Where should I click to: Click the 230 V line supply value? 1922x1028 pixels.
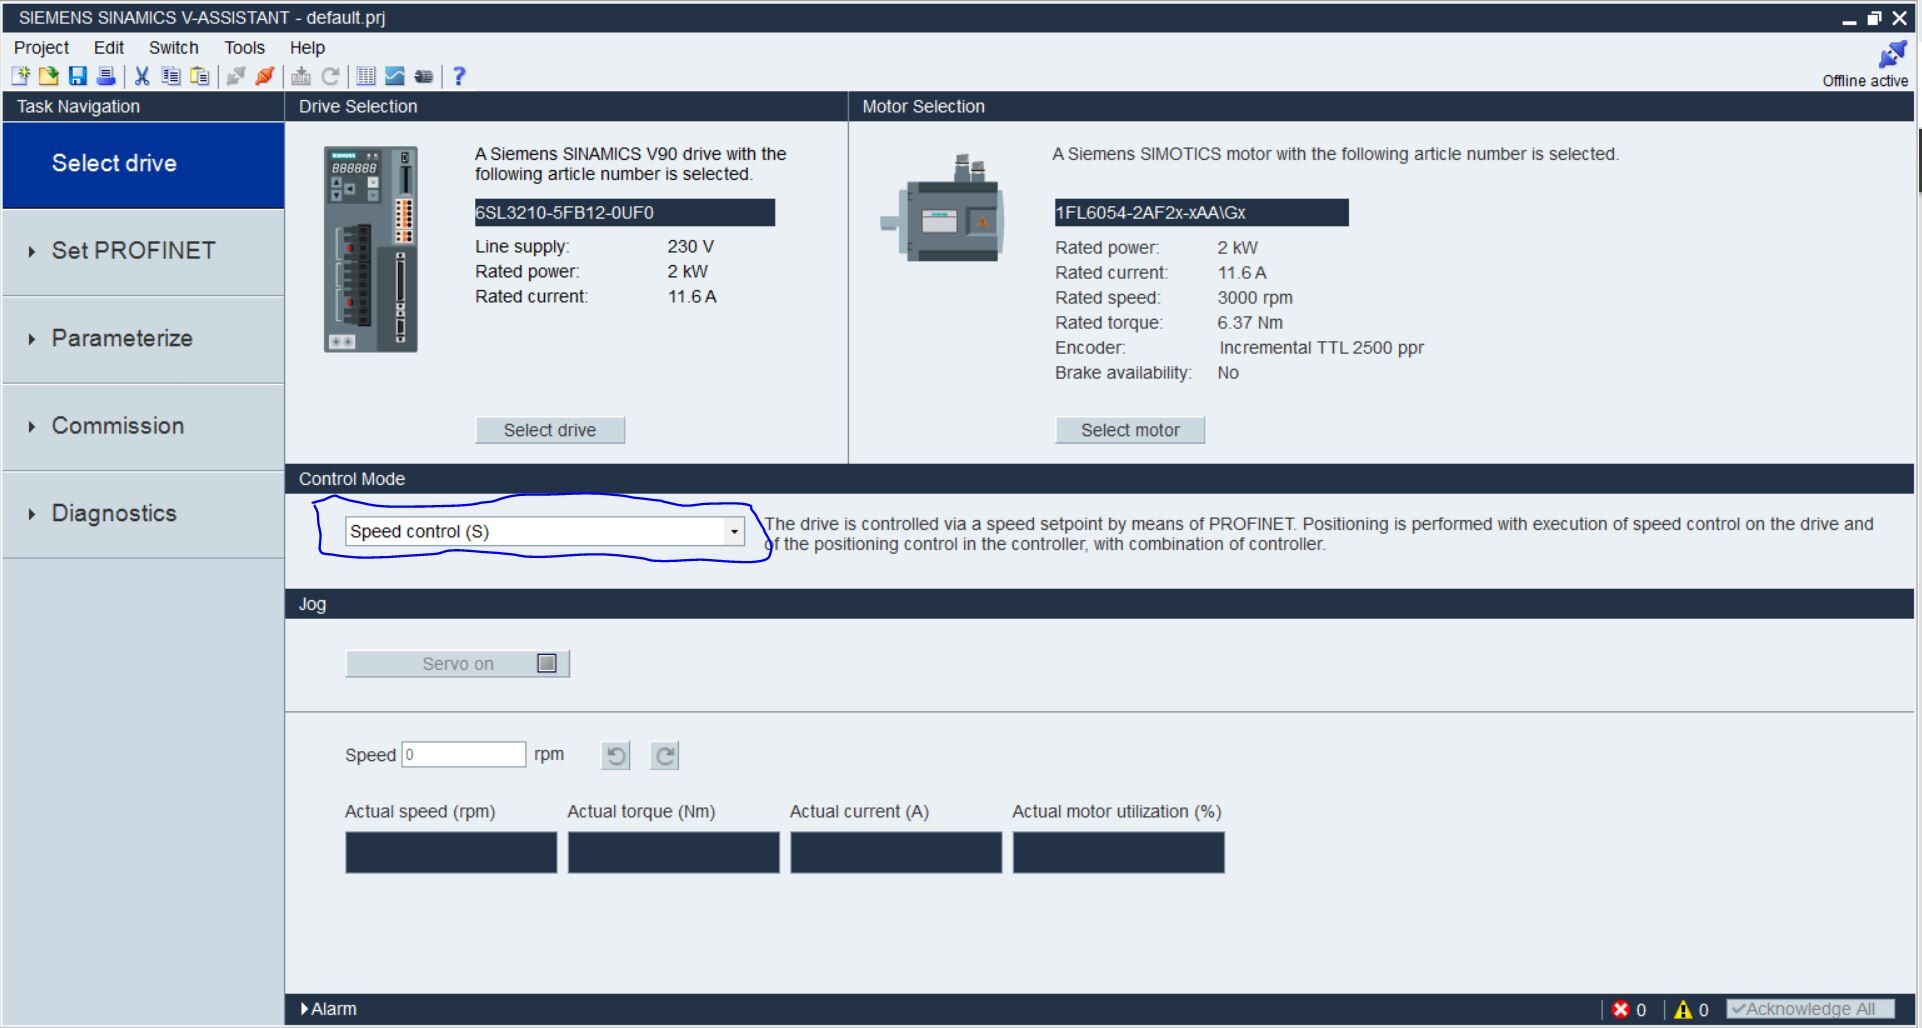click(x=691, y=247)
